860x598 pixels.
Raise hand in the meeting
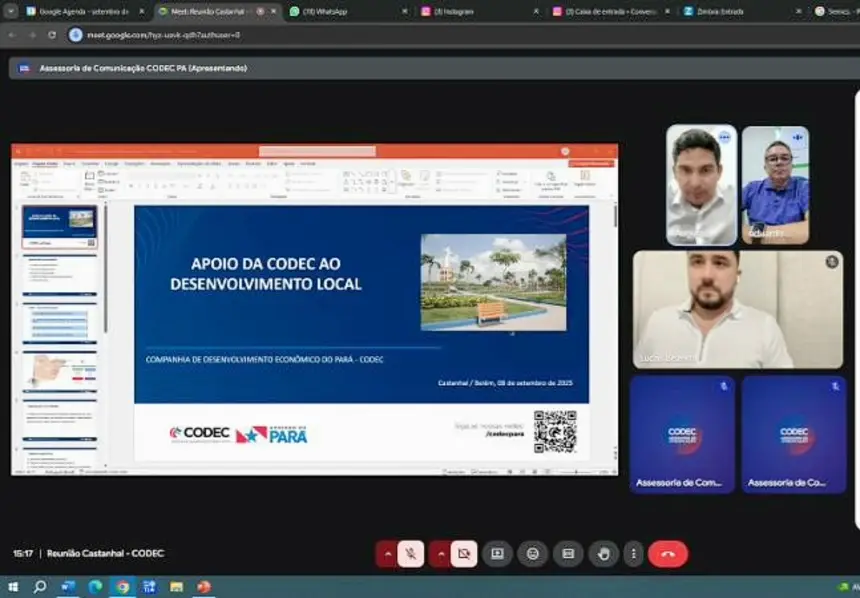[604, 554]
